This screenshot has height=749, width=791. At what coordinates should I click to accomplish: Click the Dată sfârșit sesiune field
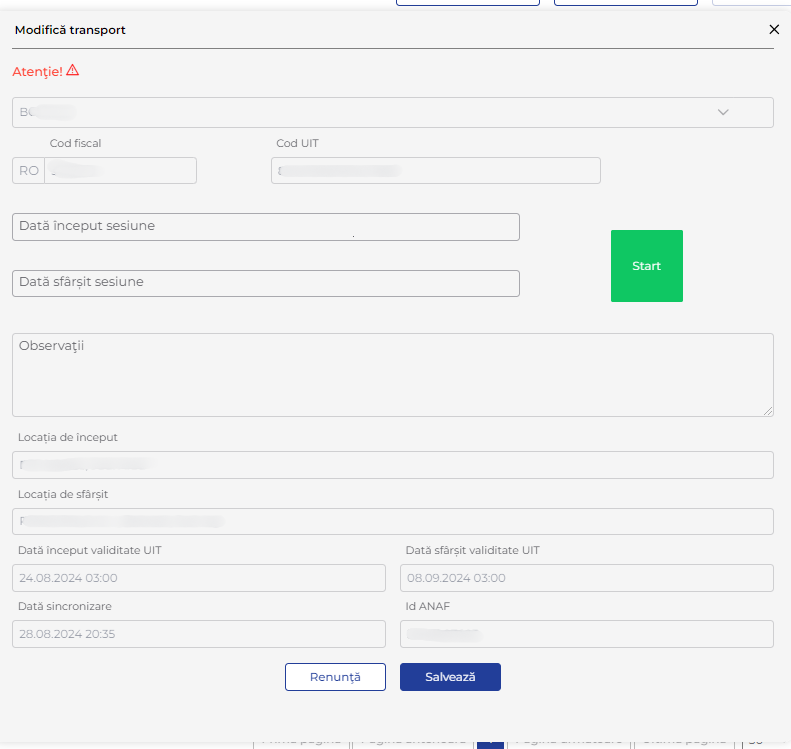pyautogui.click(x=265, y=283)
